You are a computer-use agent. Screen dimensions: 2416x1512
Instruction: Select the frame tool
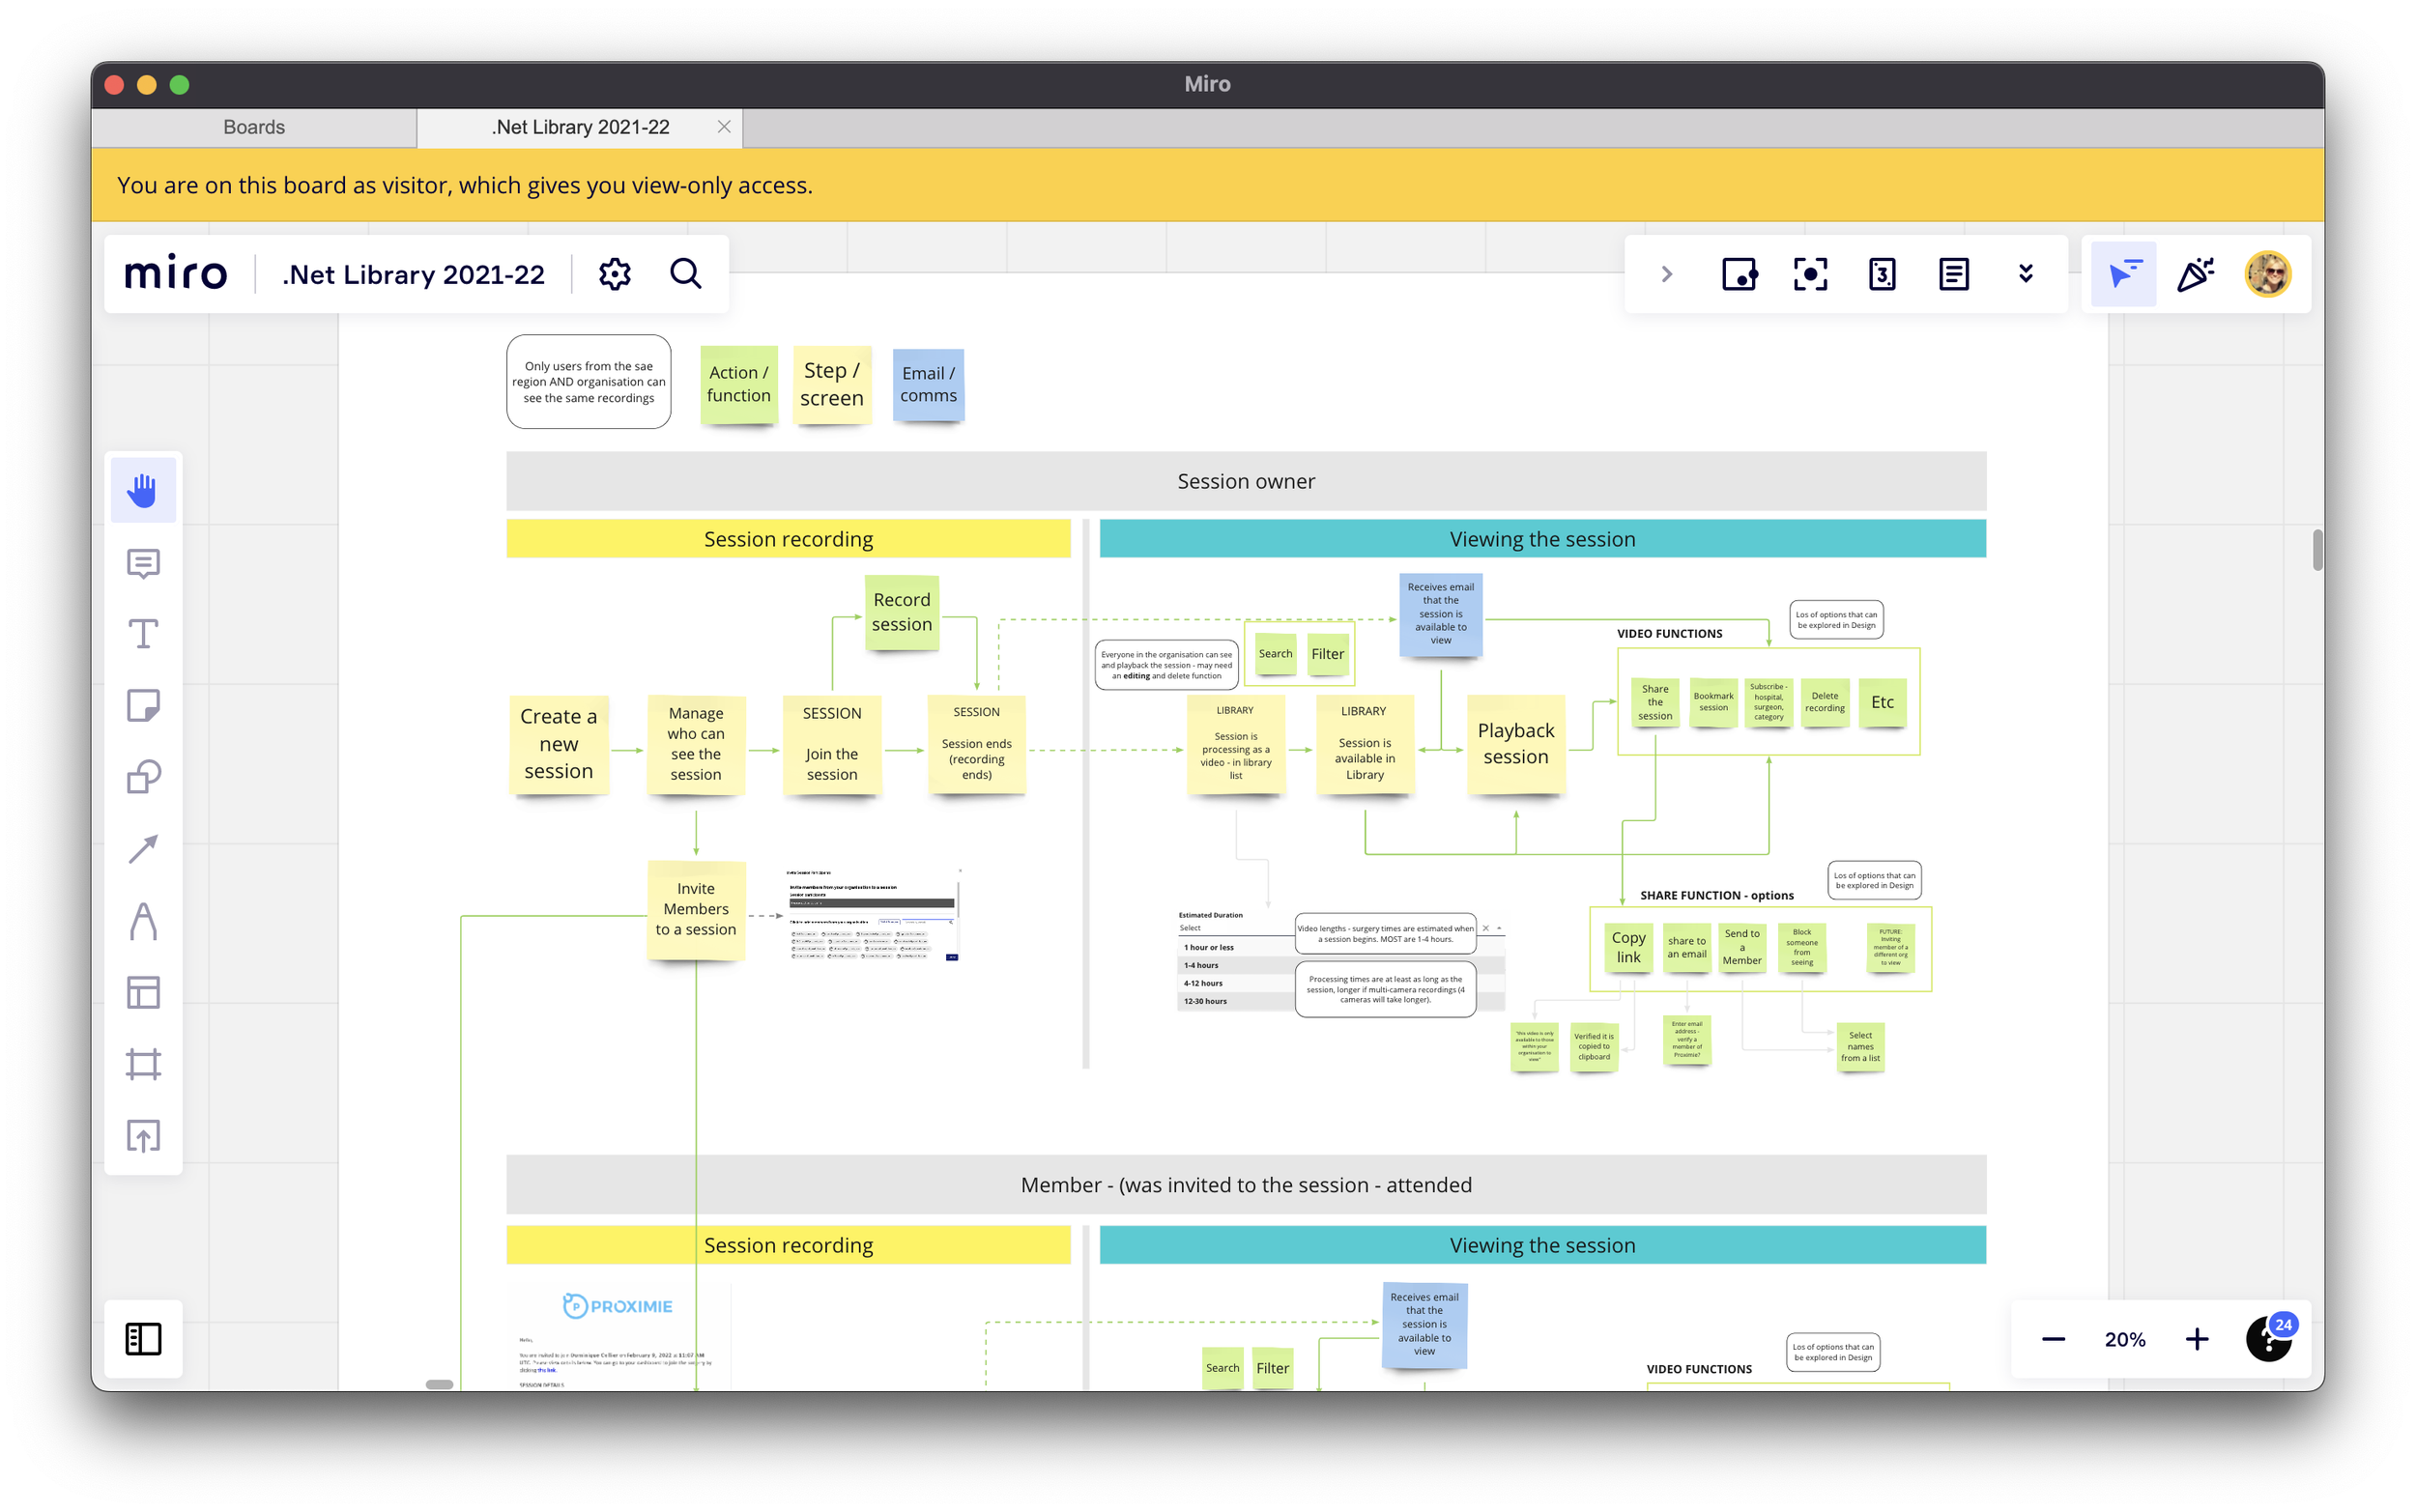143,1064
